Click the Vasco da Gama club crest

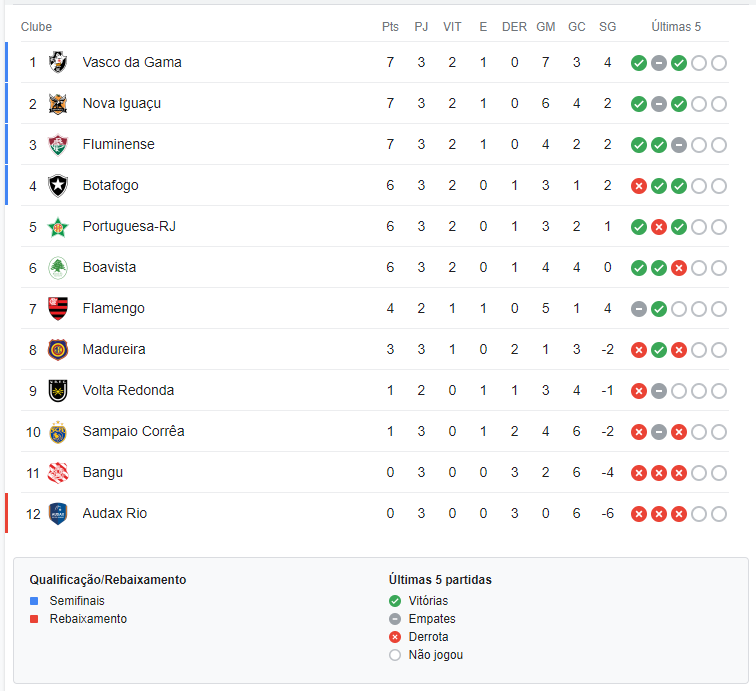pyautogui.click(x=58, y=62)
